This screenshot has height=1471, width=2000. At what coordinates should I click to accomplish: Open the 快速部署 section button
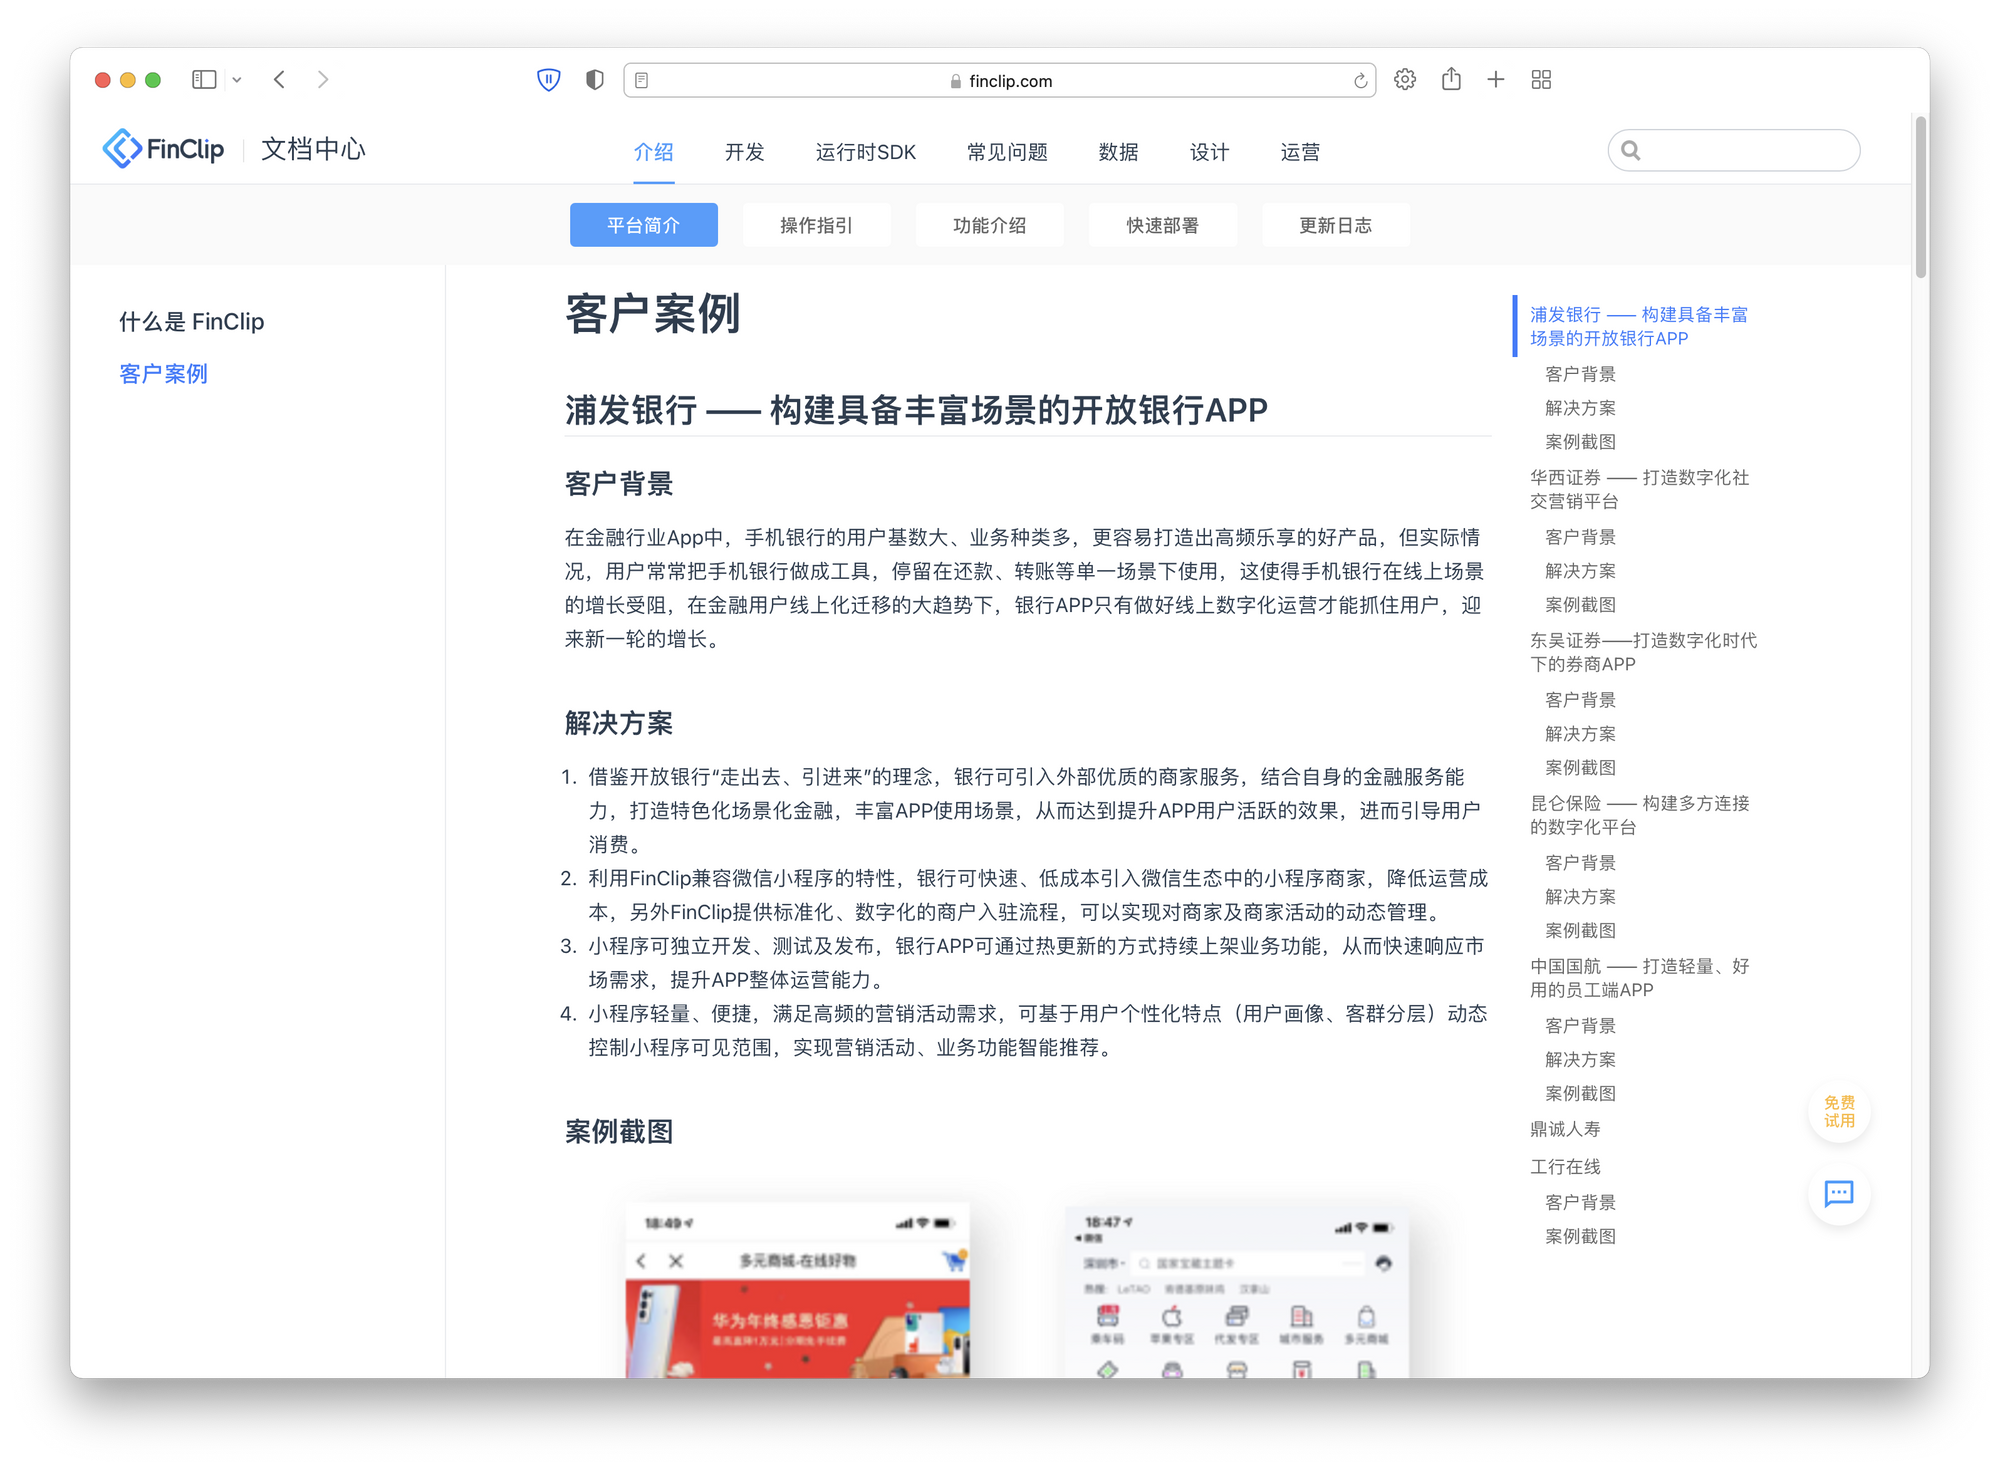point(1163,225)
